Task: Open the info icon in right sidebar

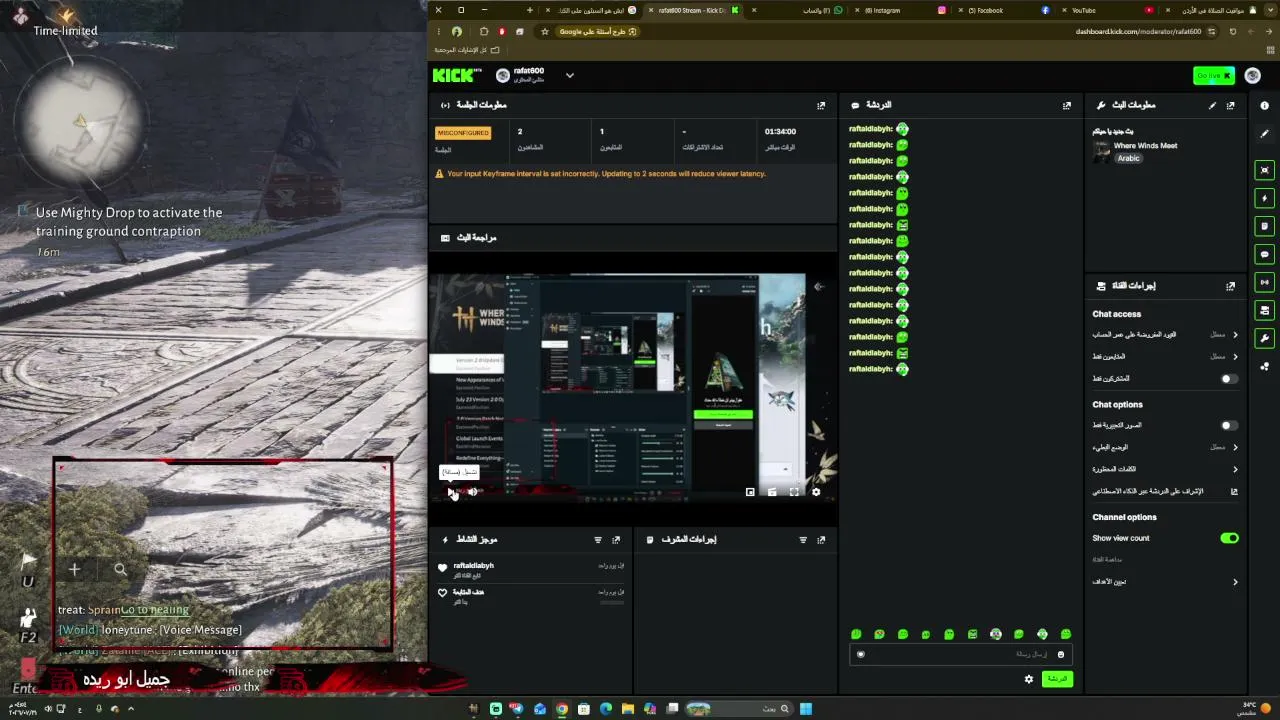Action: coord(1265,105)
